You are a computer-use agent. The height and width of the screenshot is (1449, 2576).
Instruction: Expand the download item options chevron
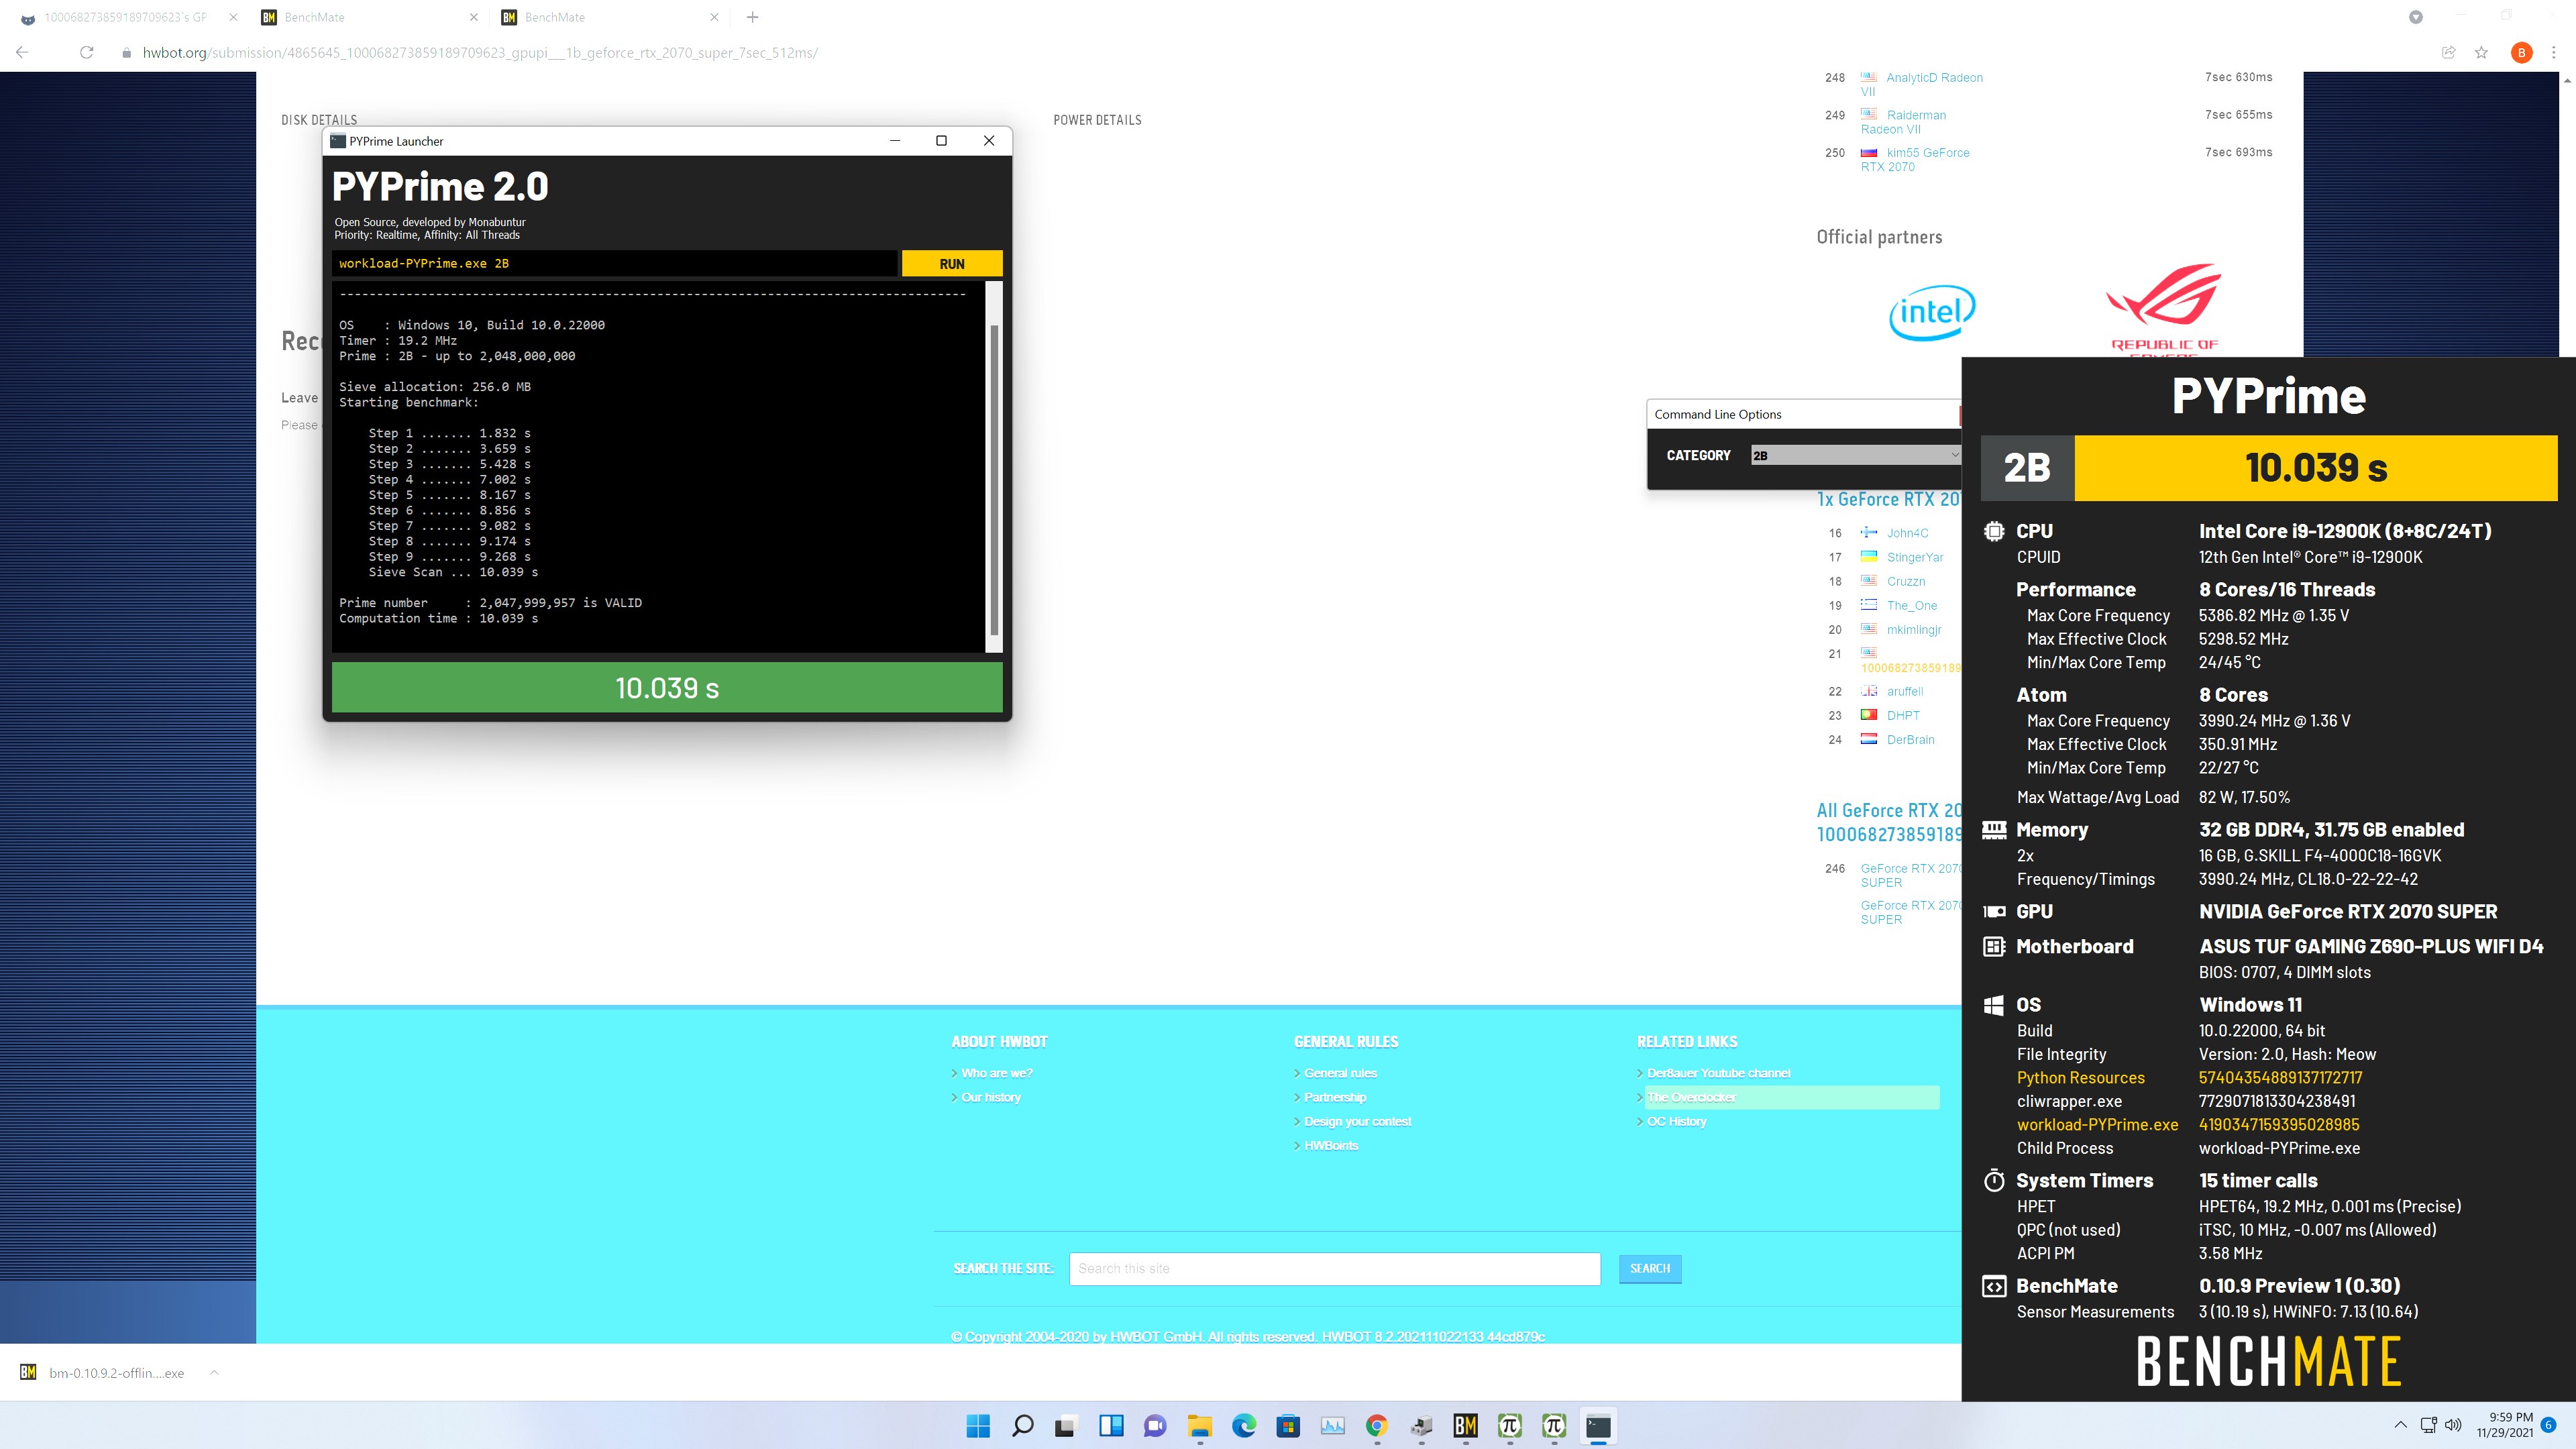[214, 1373]
